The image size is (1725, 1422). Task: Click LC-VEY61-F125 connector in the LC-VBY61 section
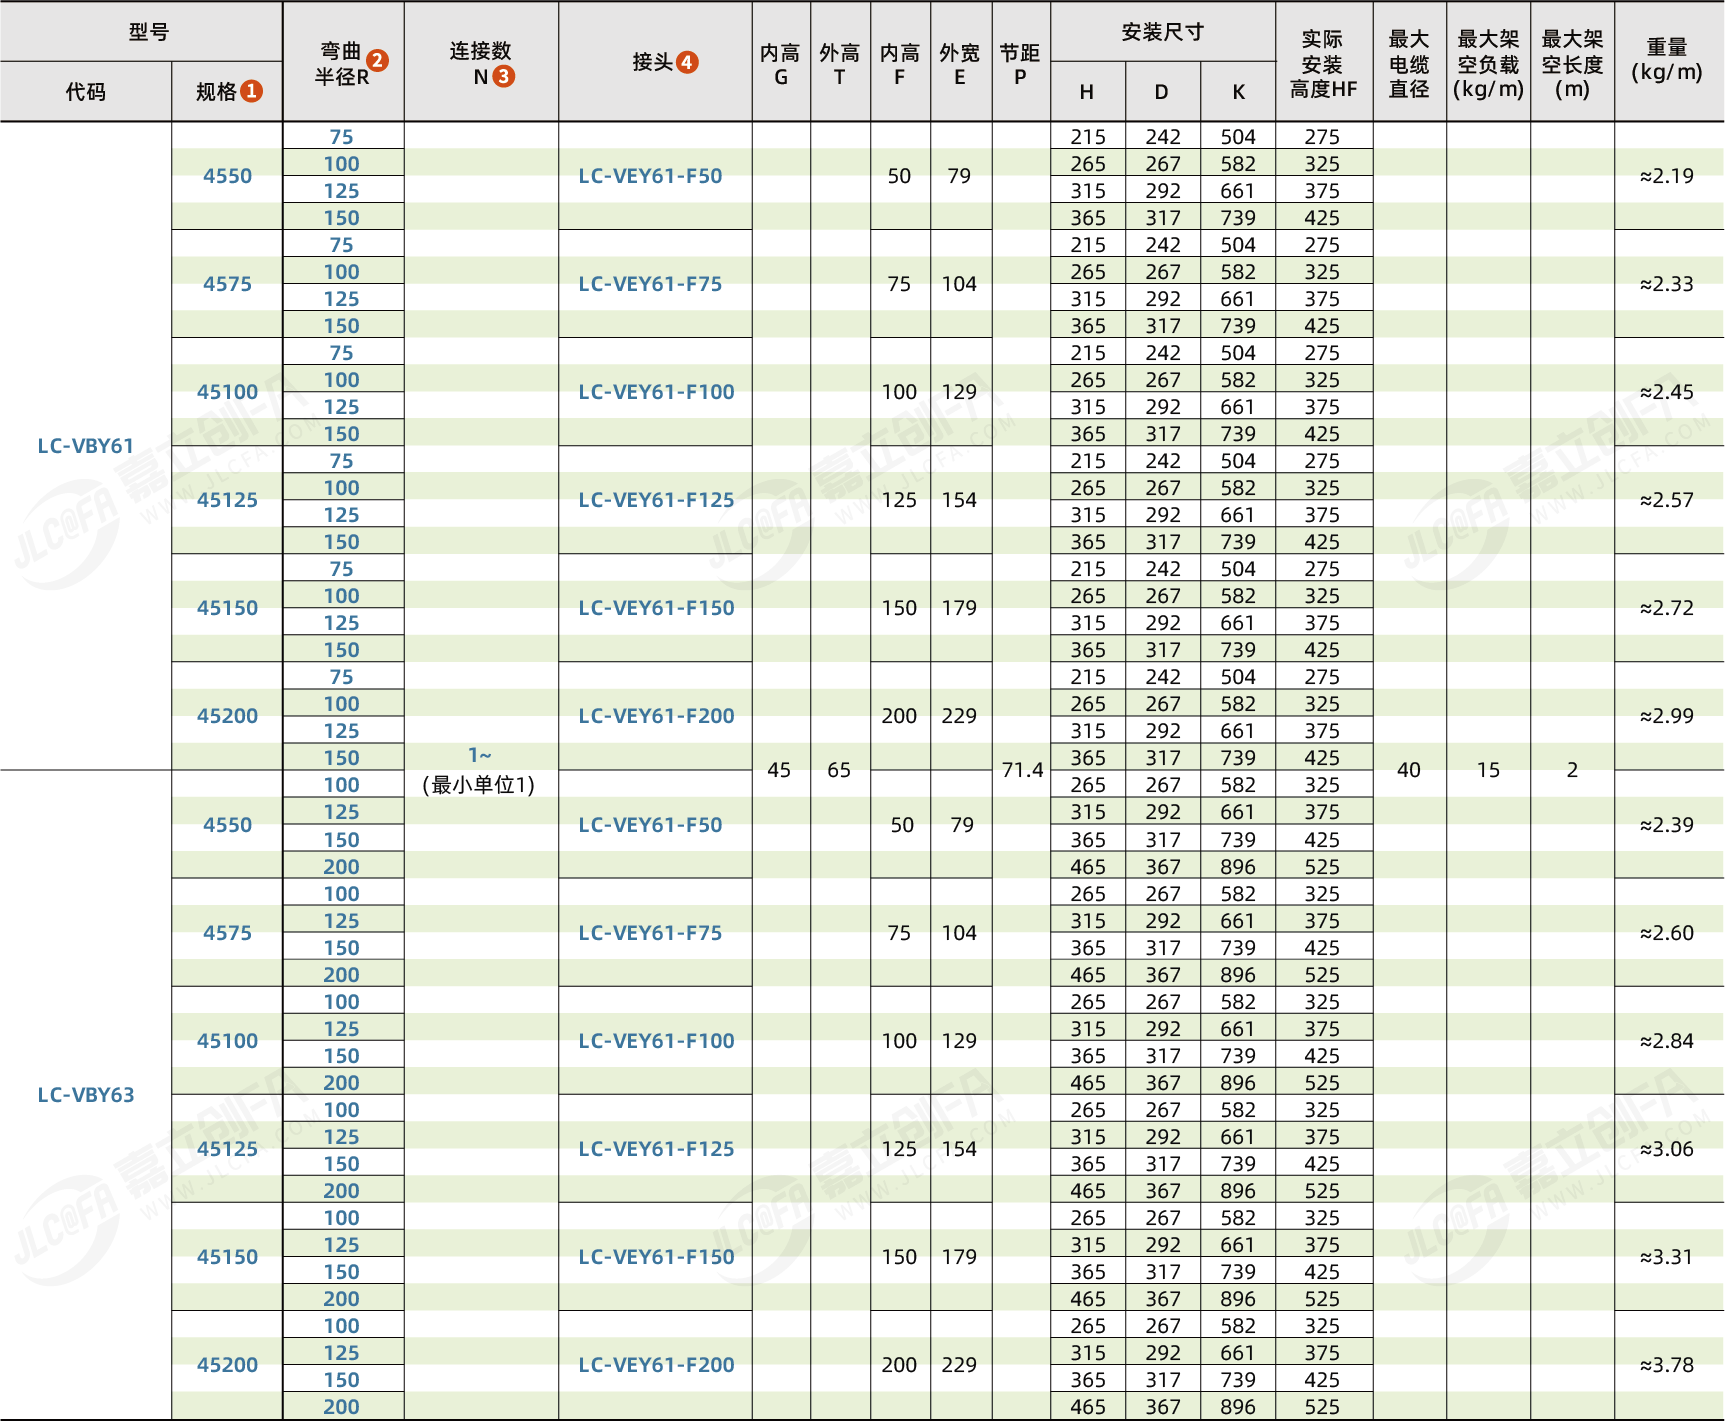(656, 500)
